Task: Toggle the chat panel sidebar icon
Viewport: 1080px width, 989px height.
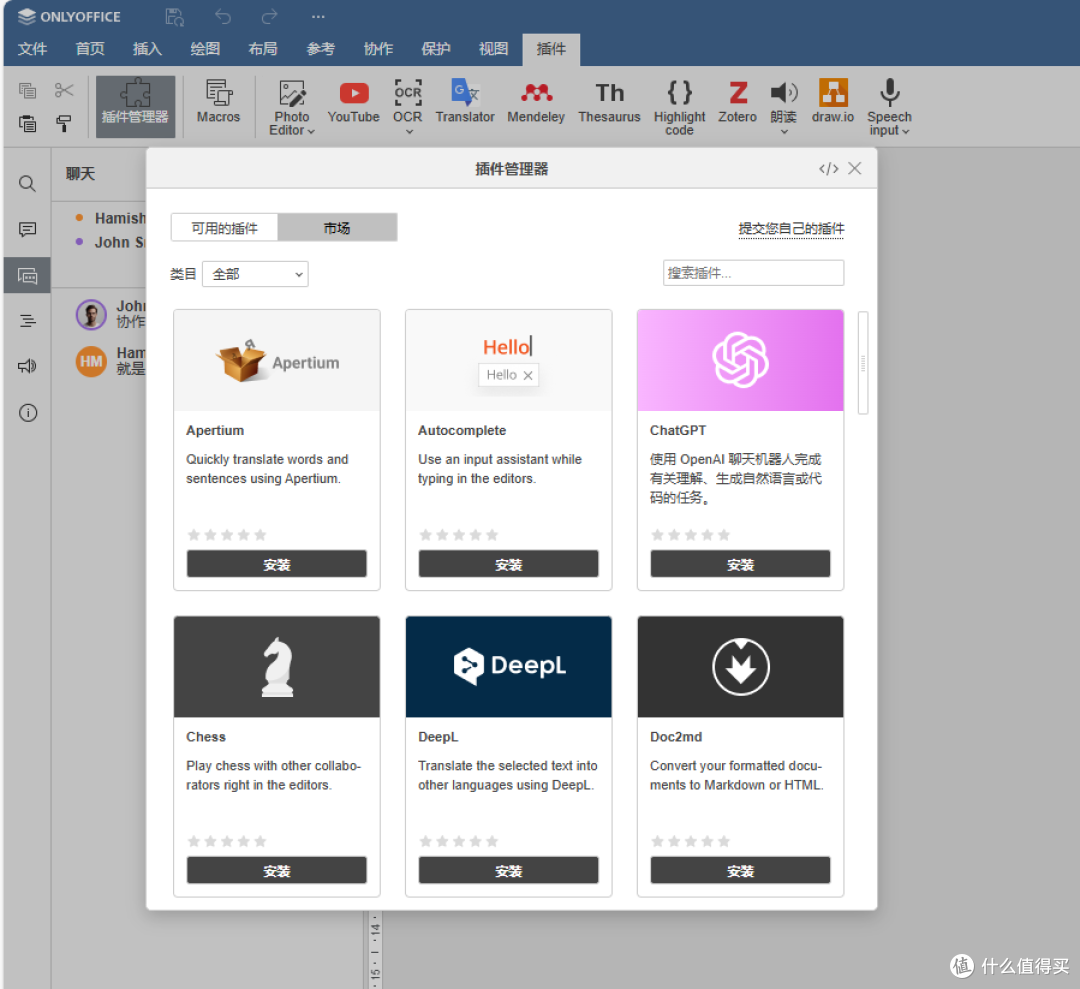Action: [27, 275]
